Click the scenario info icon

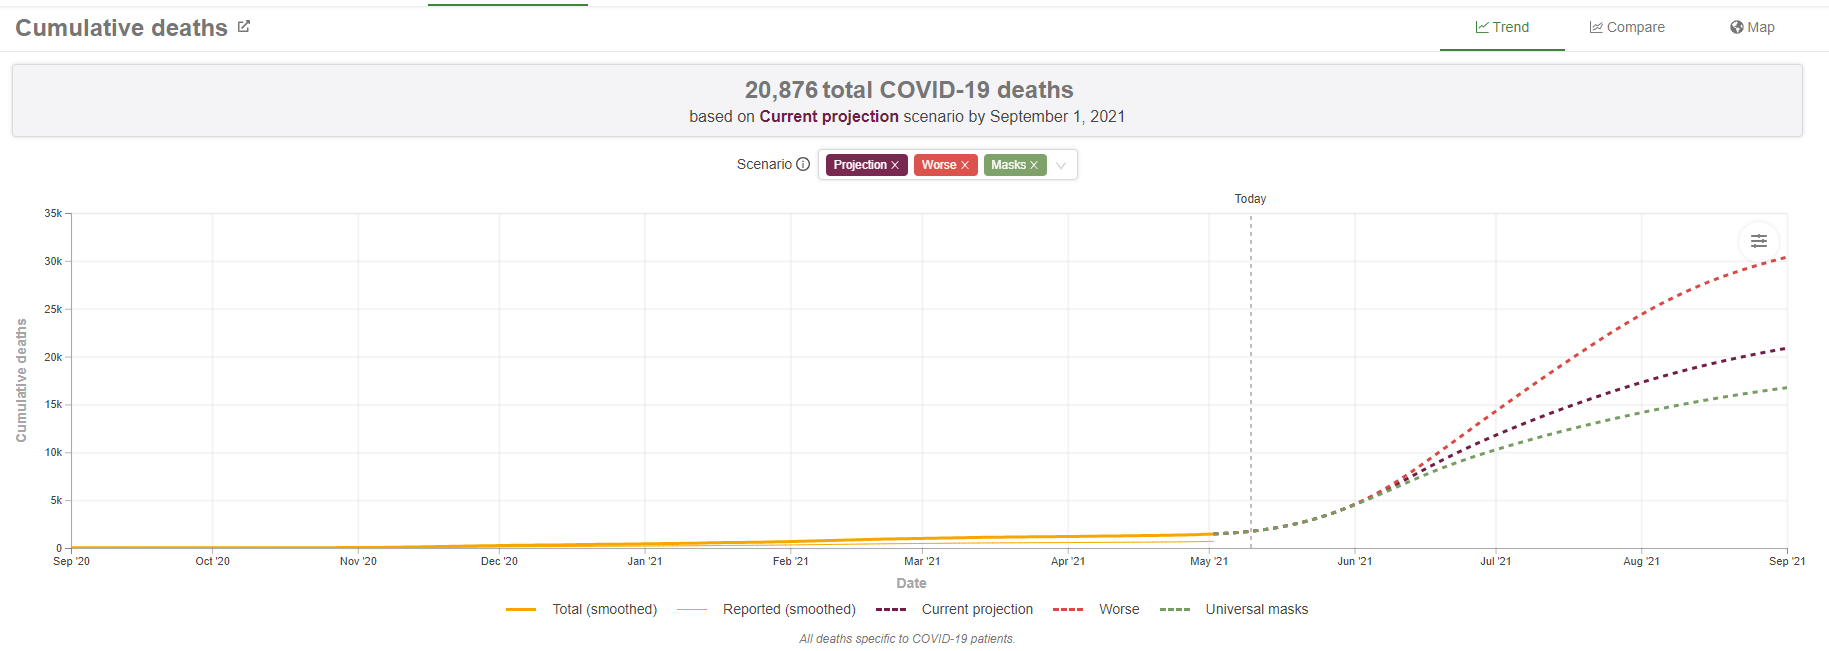pyautogui.click(x=803, y=165)
